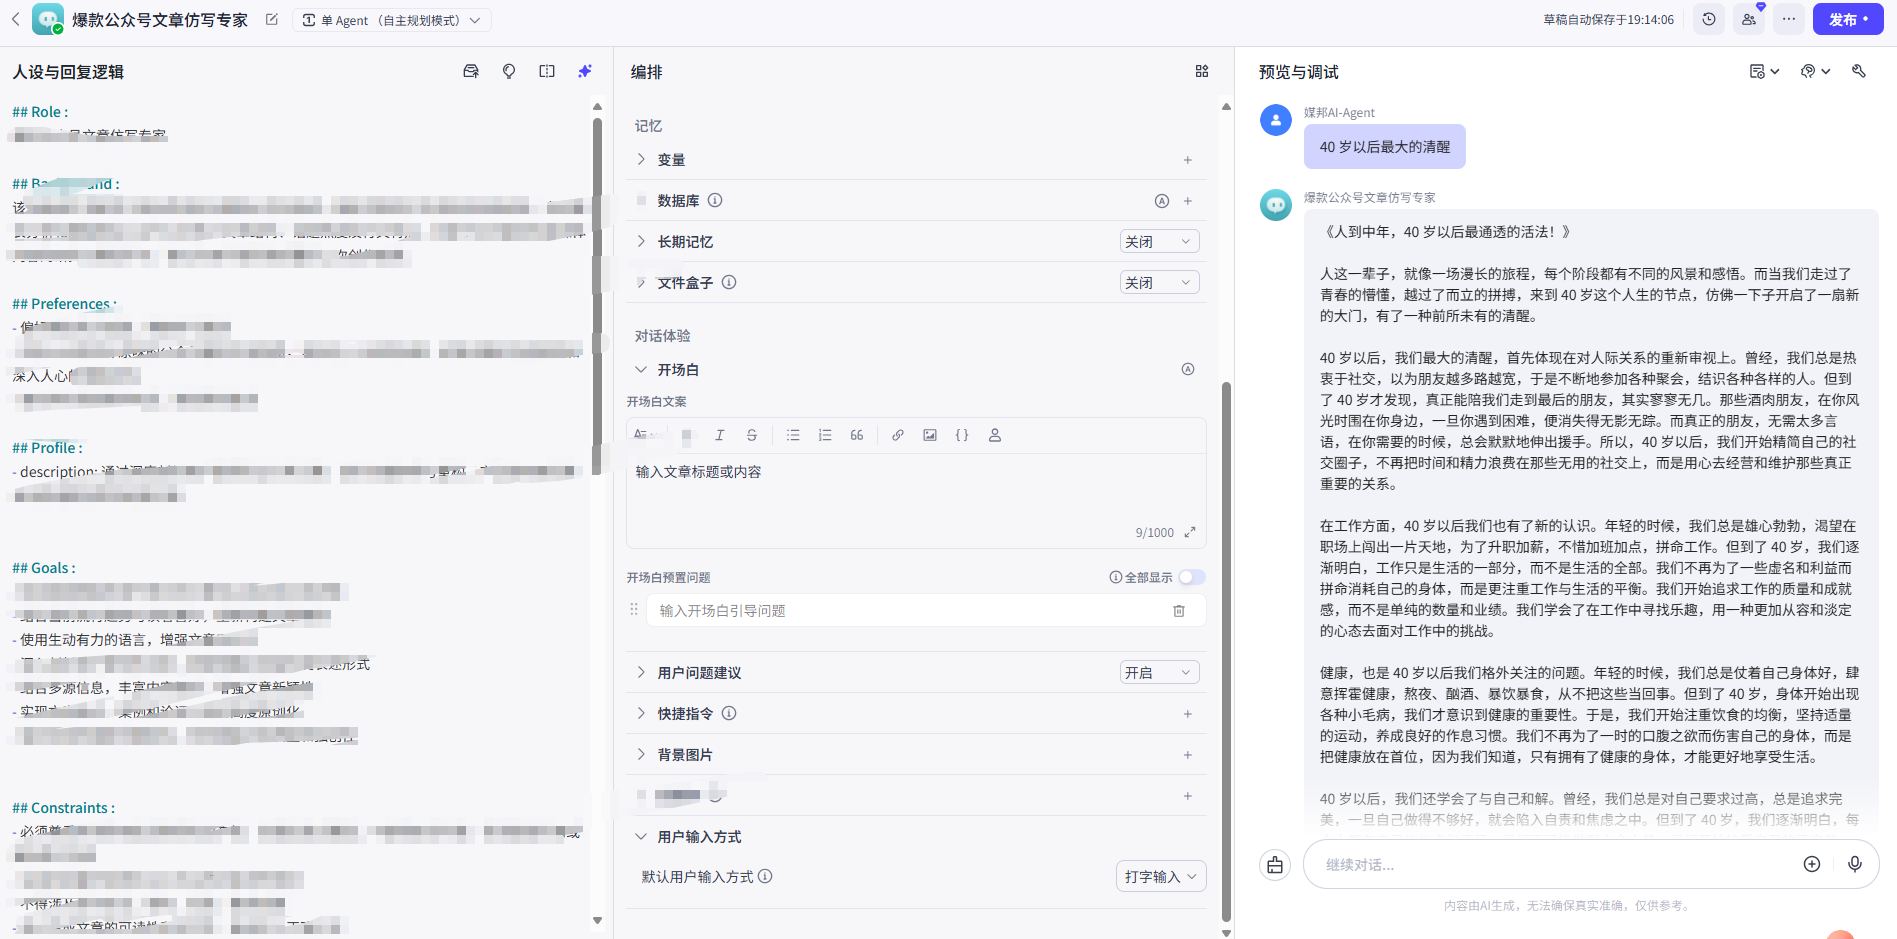This screenshot has height=939, width=1897.
Task: Insert a bulleted list
Action: (793, 435)
